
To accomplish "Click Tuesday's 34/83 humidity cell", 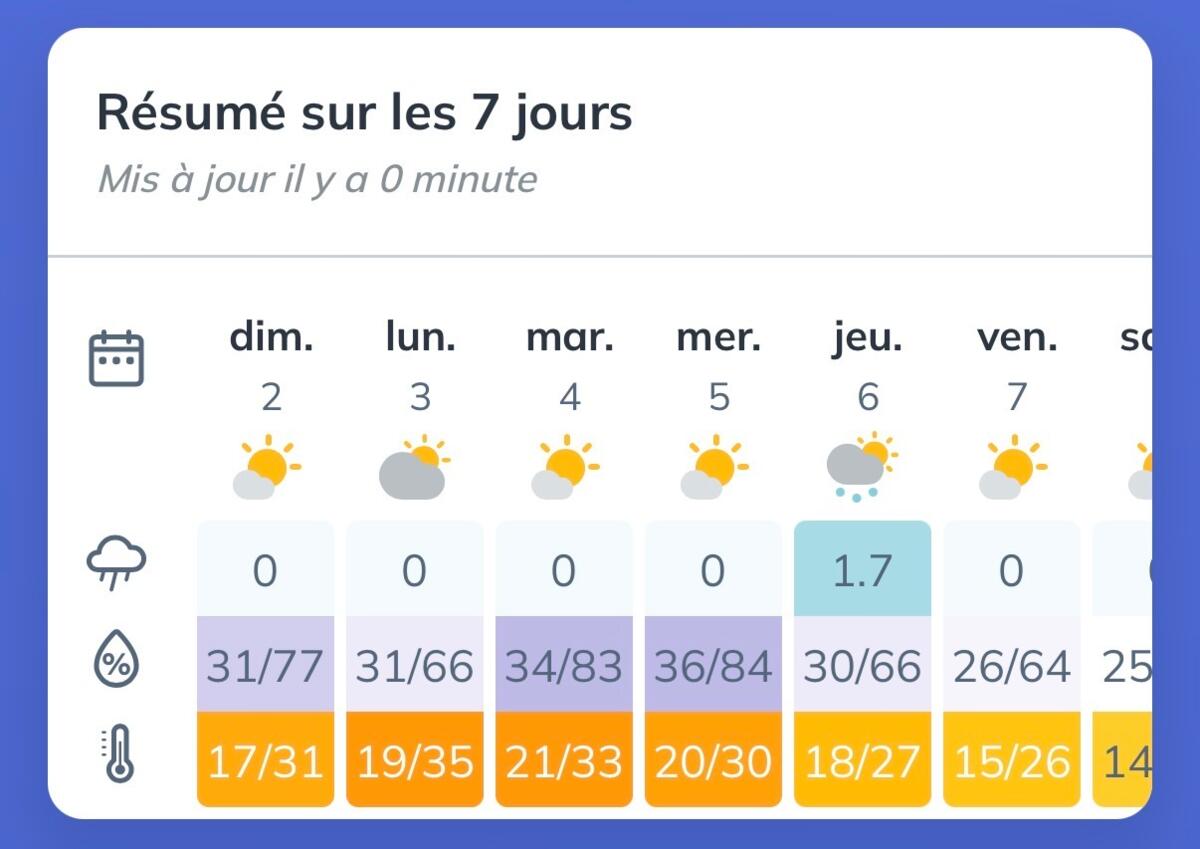I will coord(564,664).
